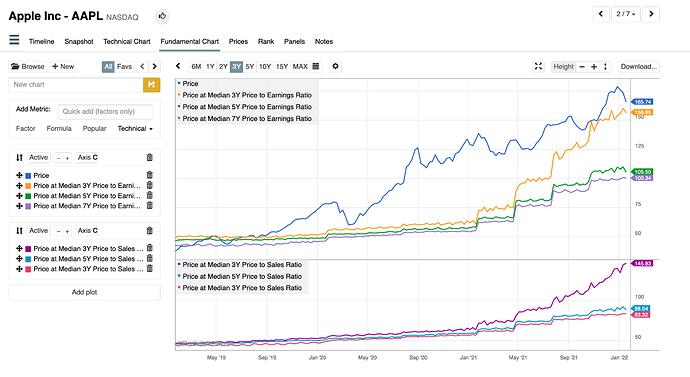The height and width of the screenshot is (377, 690).
Task: Open the Rank tab
Action: click(x=266, y=41)
